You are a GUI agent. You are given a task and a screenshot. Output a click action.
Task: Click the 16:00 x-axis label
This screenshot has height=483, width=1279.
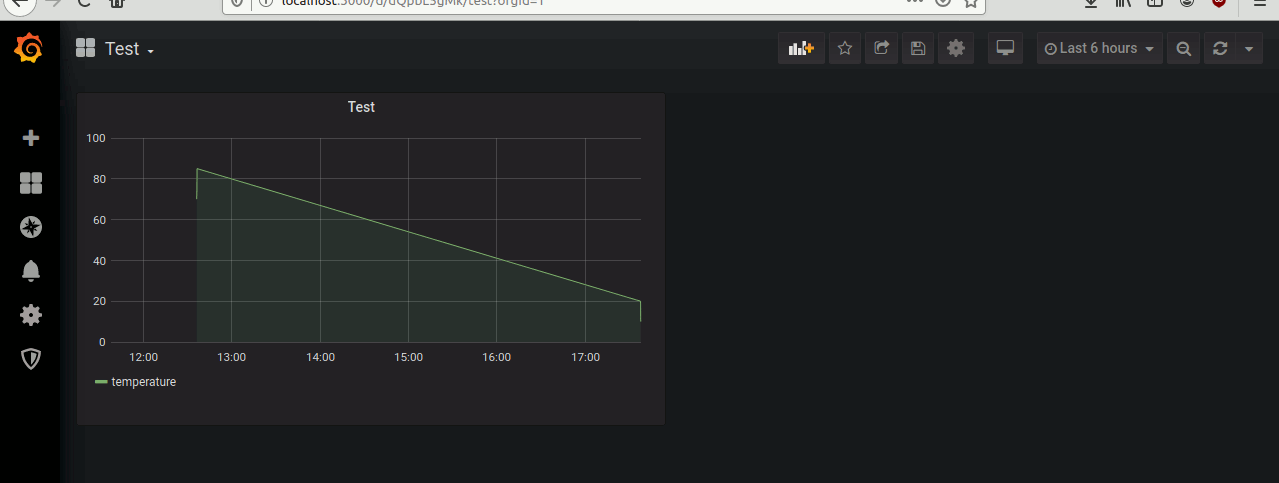coord(497,357)
